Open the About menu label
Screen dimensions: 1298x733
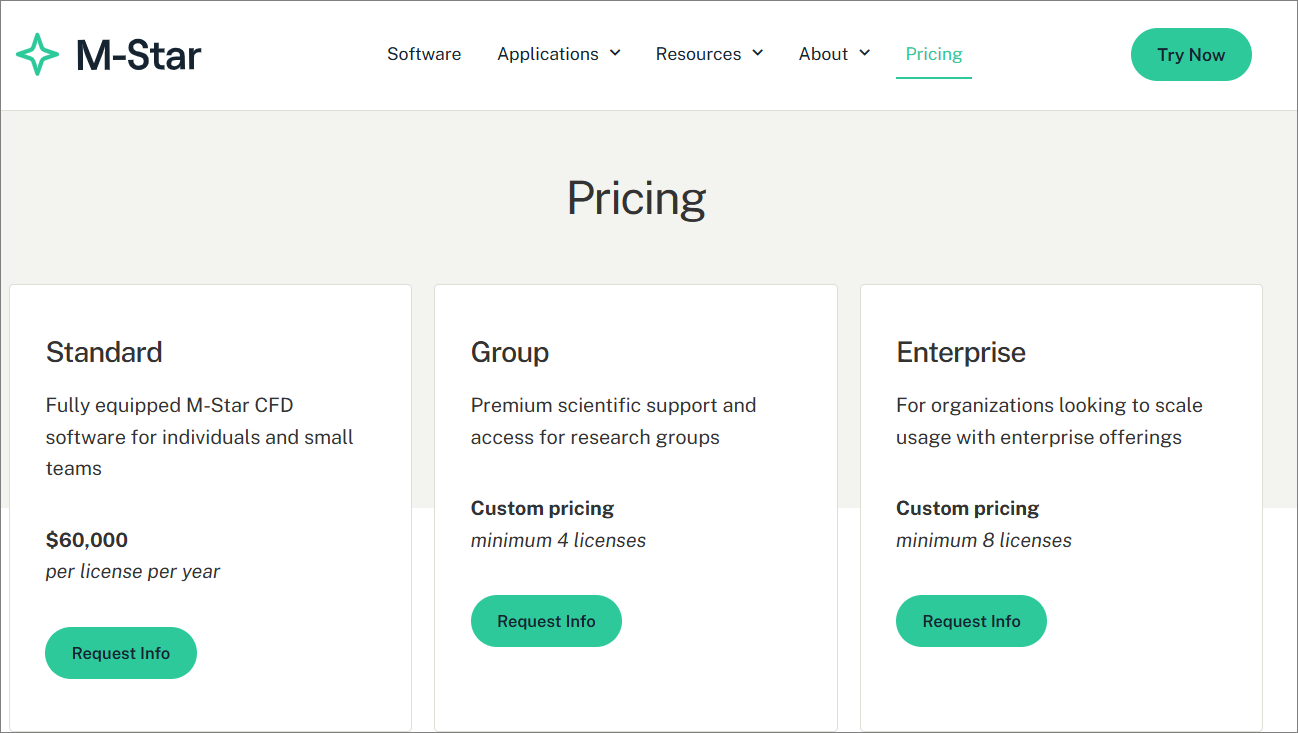click(823, 54)
